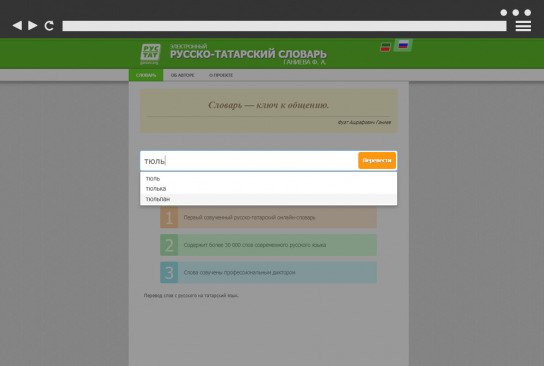The height and width of the screenshot is (366, 544).
Task: Click the number 2 feature block
Action: coord(269,245)
